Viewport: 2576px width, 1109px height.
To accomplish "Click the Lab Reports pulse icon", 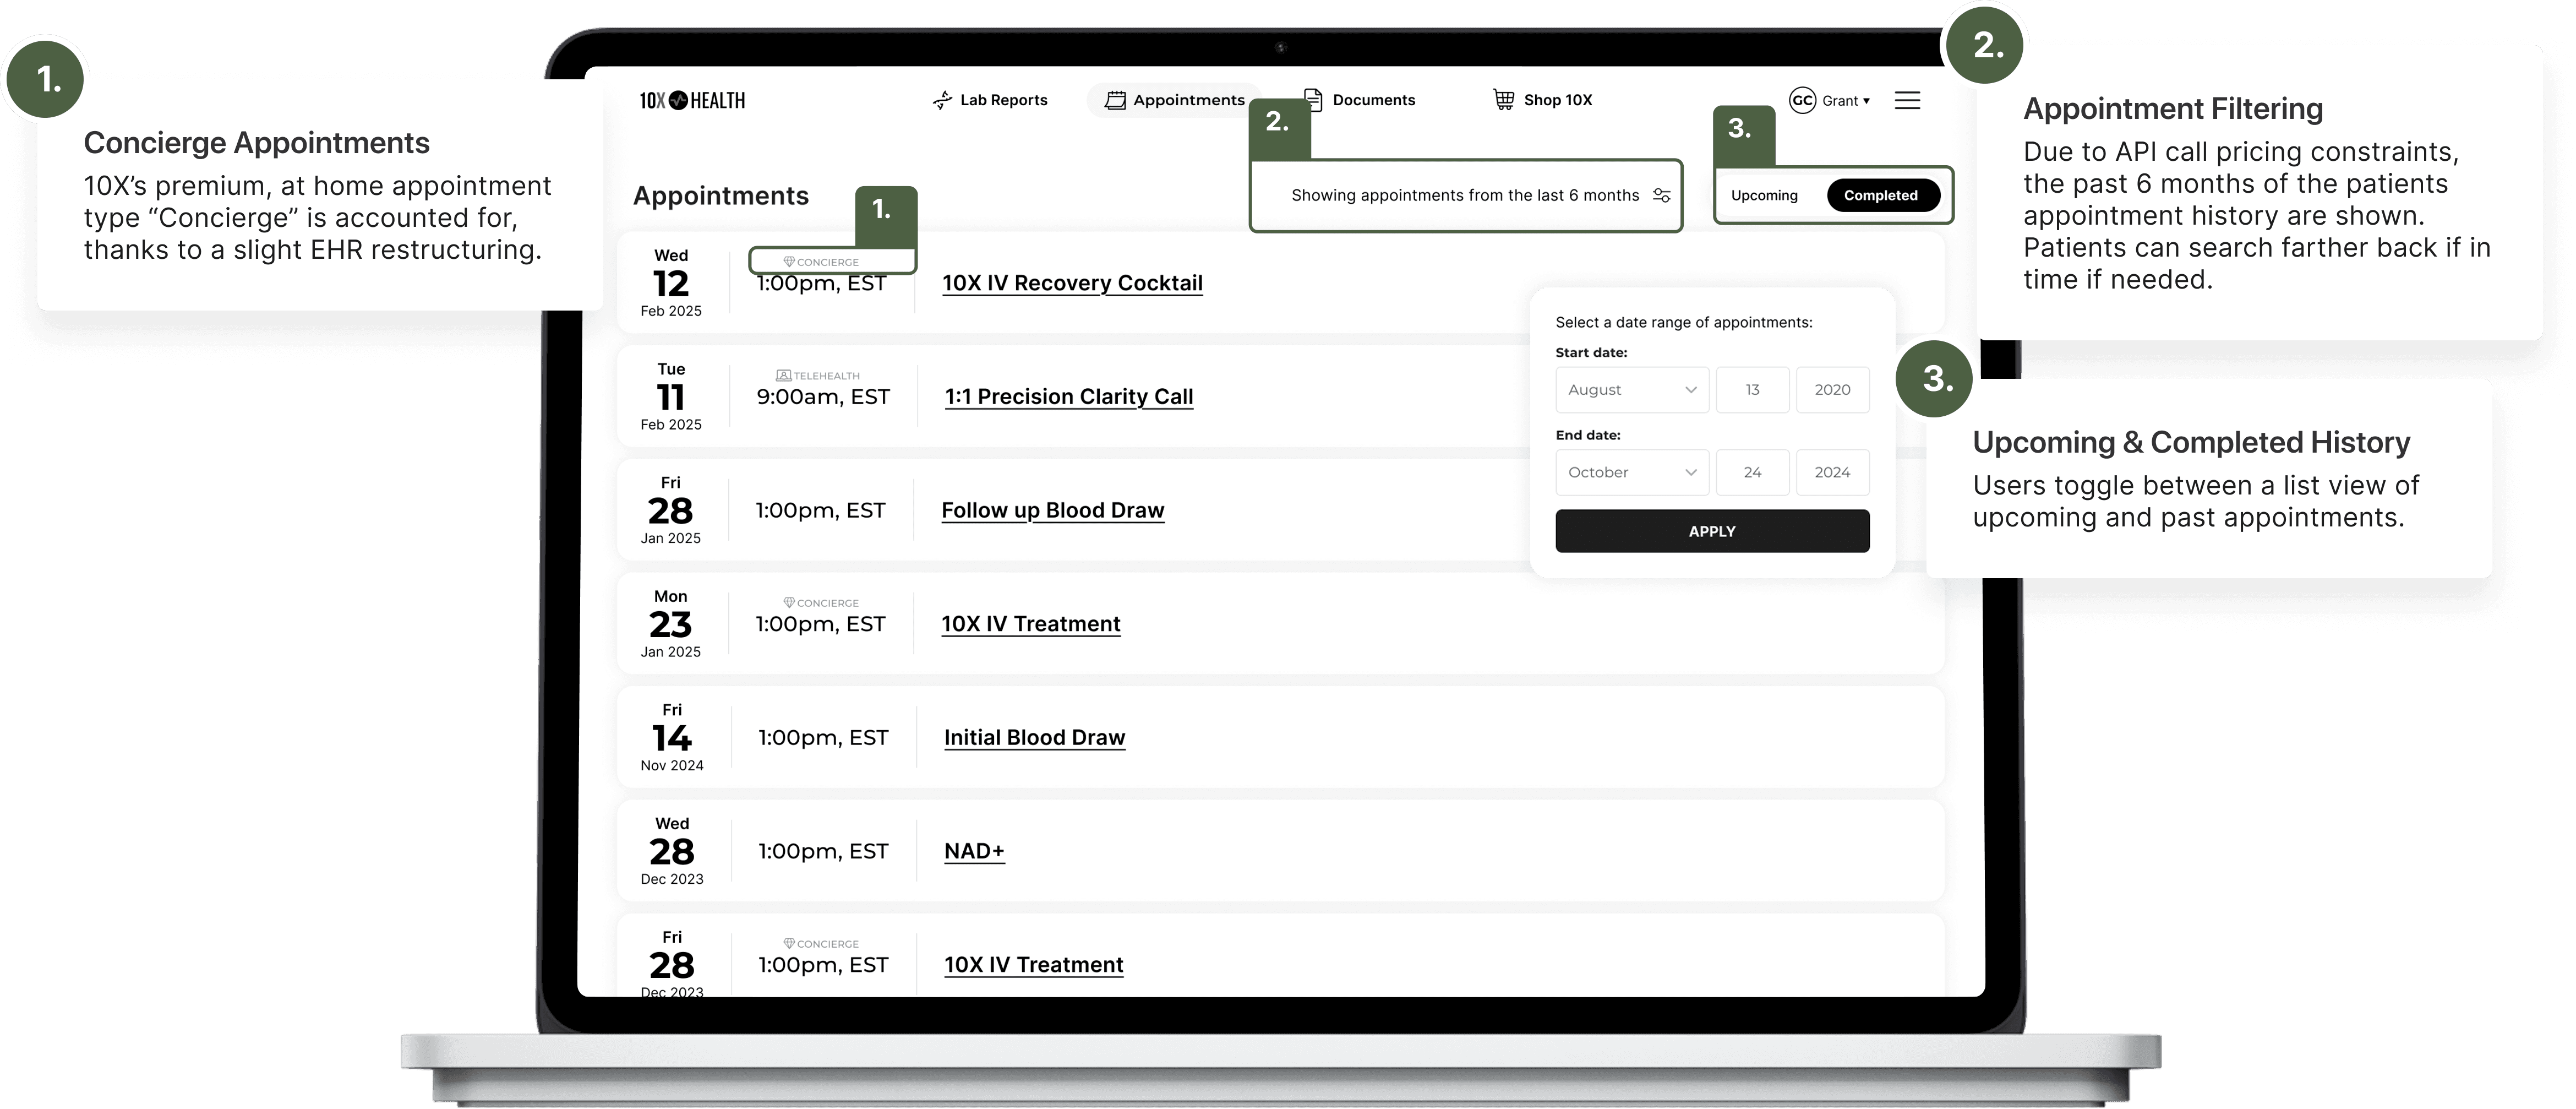I will tap(942, 100).
